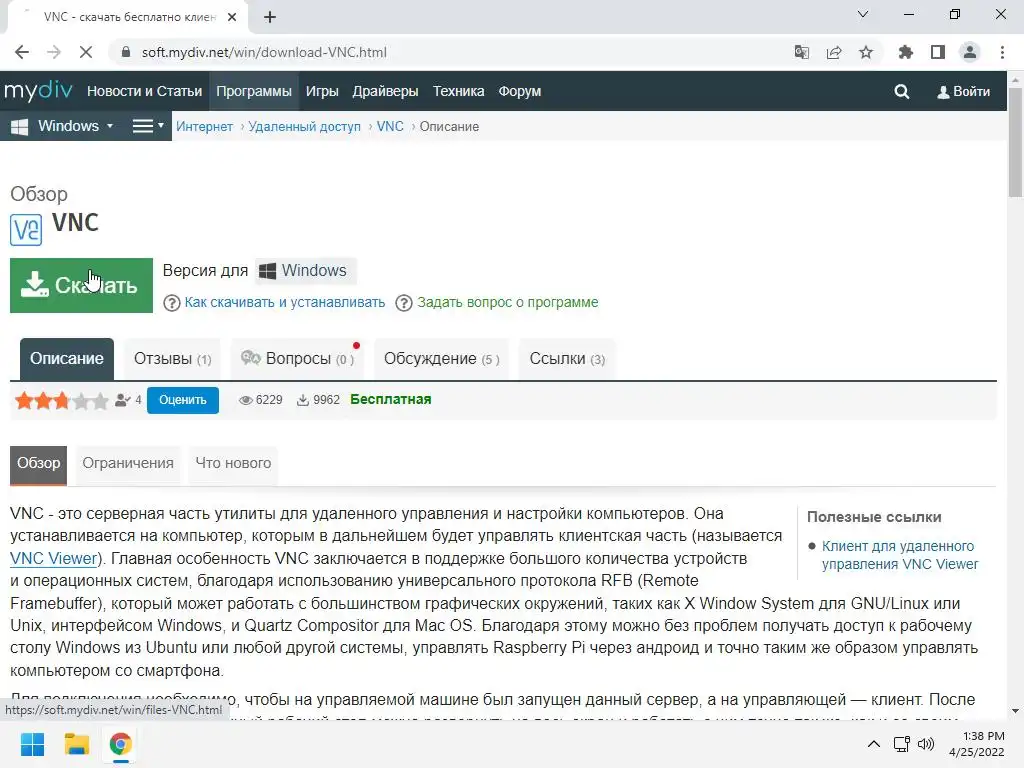Open File Explorer from taskbar
The image size is (1024, 768).
(76, 744)
